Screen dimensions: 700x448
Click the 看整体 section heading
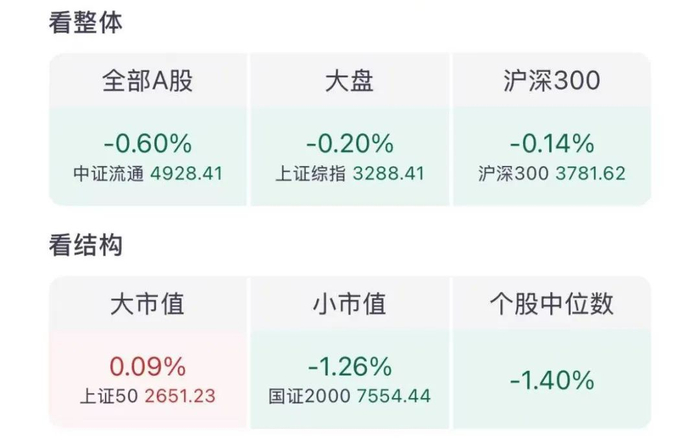pyautogui.click(x=86, y=24)
